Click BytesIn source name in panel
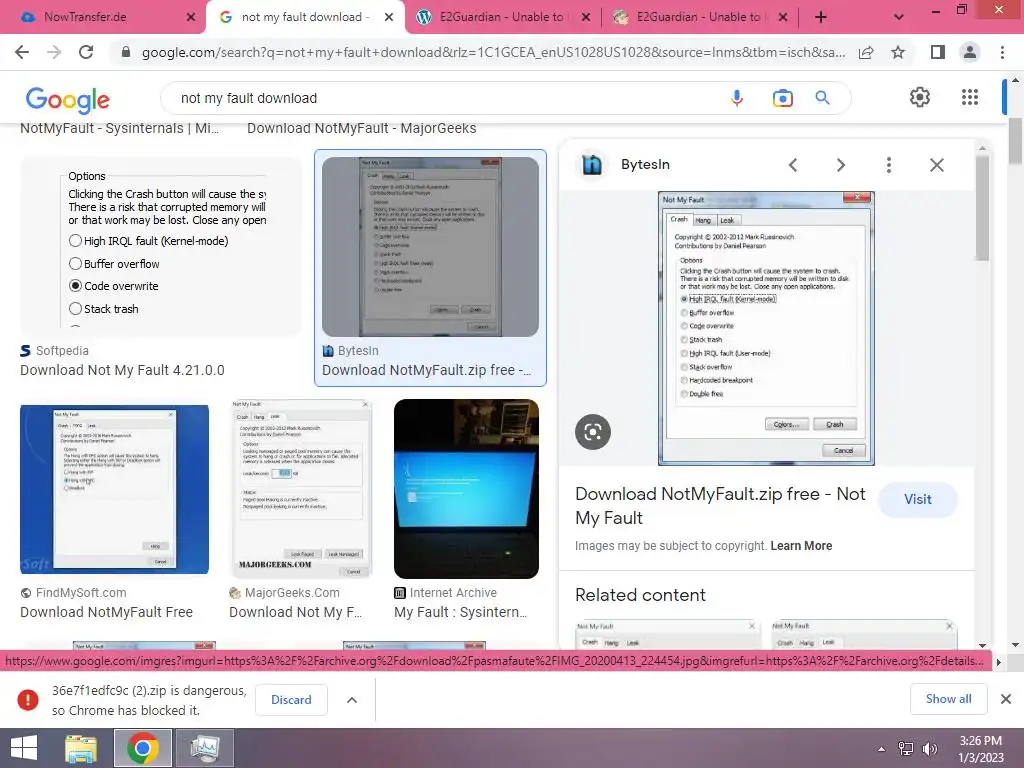 [x=645, y=165]
